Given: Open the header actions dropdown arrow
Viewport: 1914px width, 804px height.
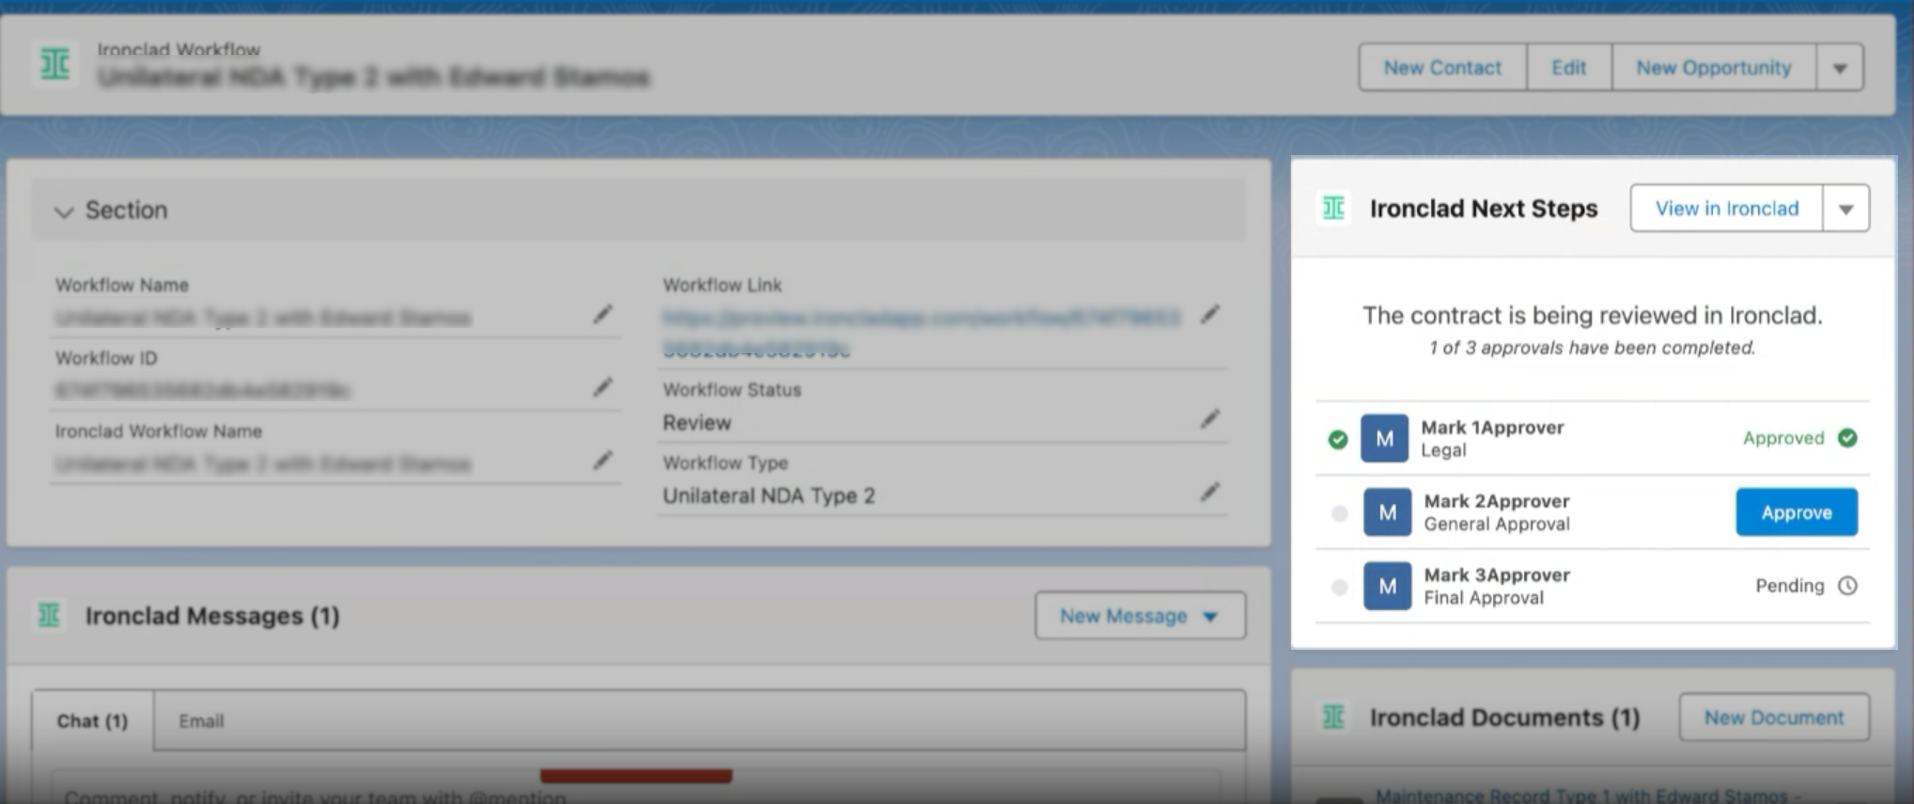Looking at the screenshot, I should coord(1840,68).
